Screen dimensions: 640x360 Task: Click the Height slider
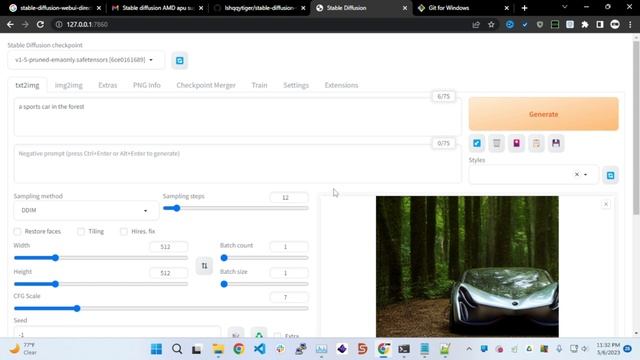click(x=101, y=284)
